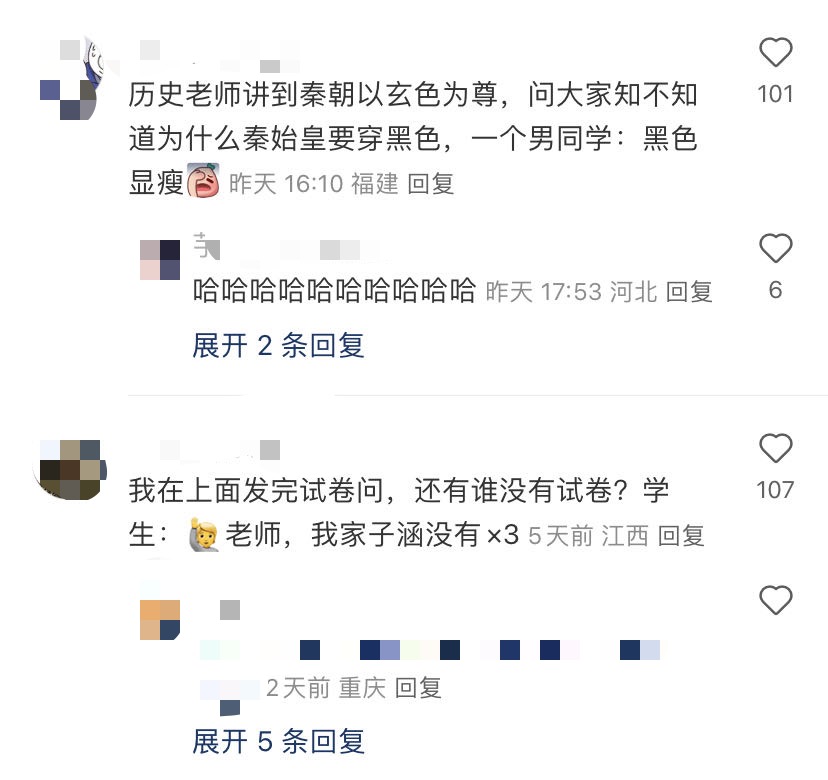Reply to the Hebei 哈哈哈 comment
This screenshot has height=780, width=828.
pyautogui.click(x=689, y=292)
